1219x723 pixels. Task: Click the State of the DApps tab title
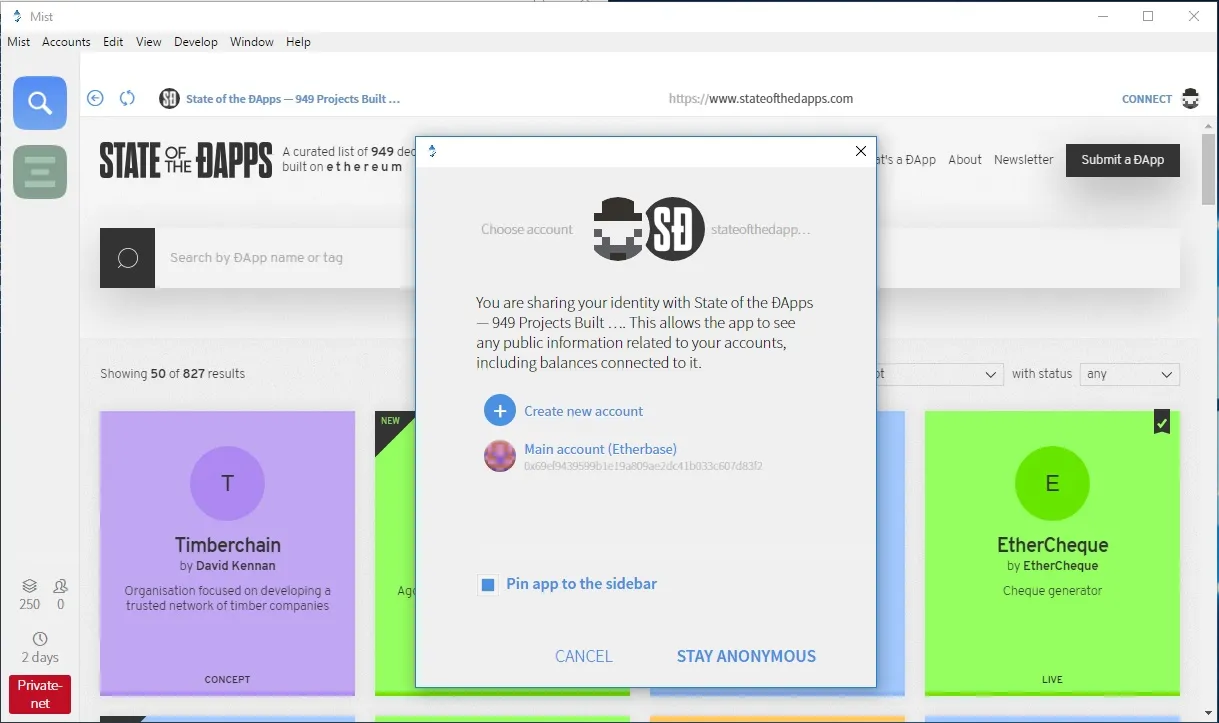click(x=293, y=99)
